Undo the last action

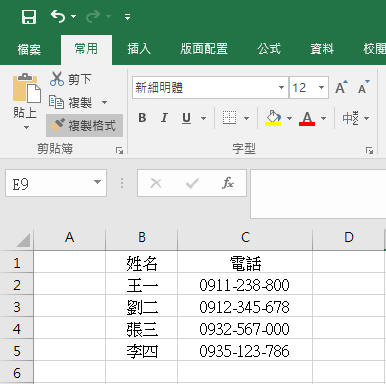pyautogui.click(x=58, y=16)
